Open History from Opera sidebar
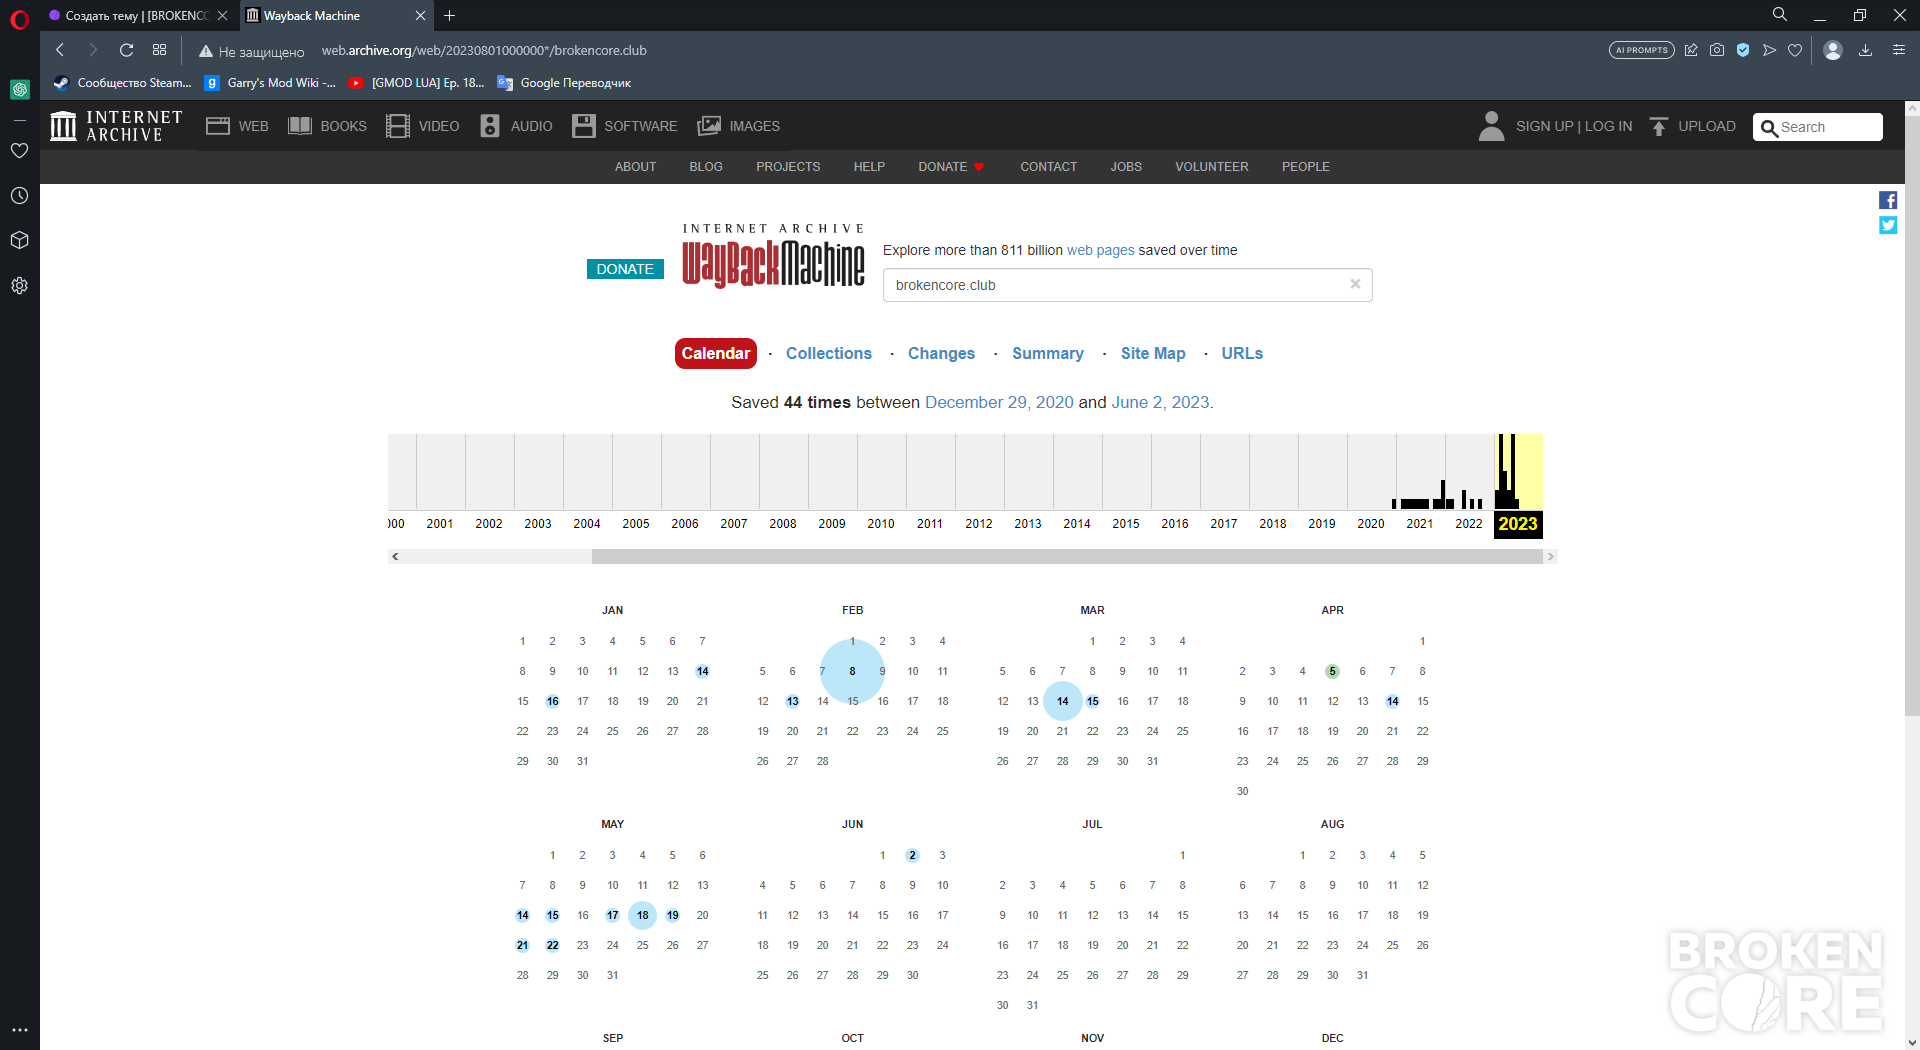Image resolution: width=1920 pixels, height=1050 pixels. click(19, 196)
